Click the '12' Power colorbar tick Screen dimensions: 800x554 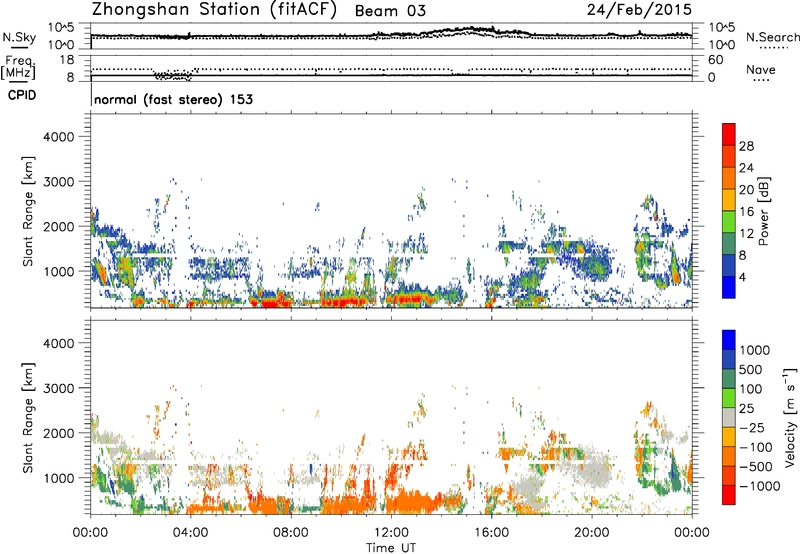(746, 234)
